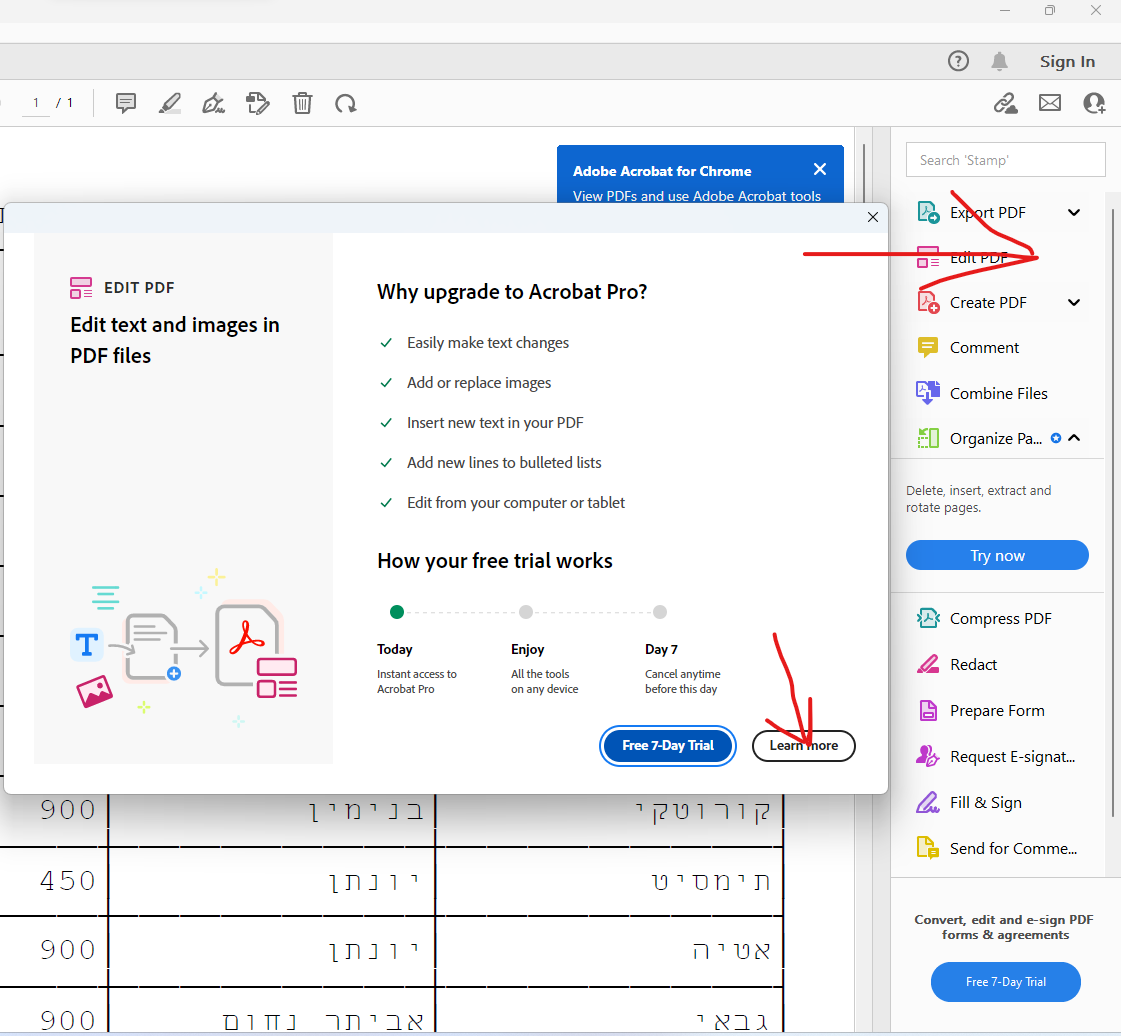Open the Create PDF tool
This screenshot has width=1121, height=1036.
pyautogui.click(x=987, y=302)
